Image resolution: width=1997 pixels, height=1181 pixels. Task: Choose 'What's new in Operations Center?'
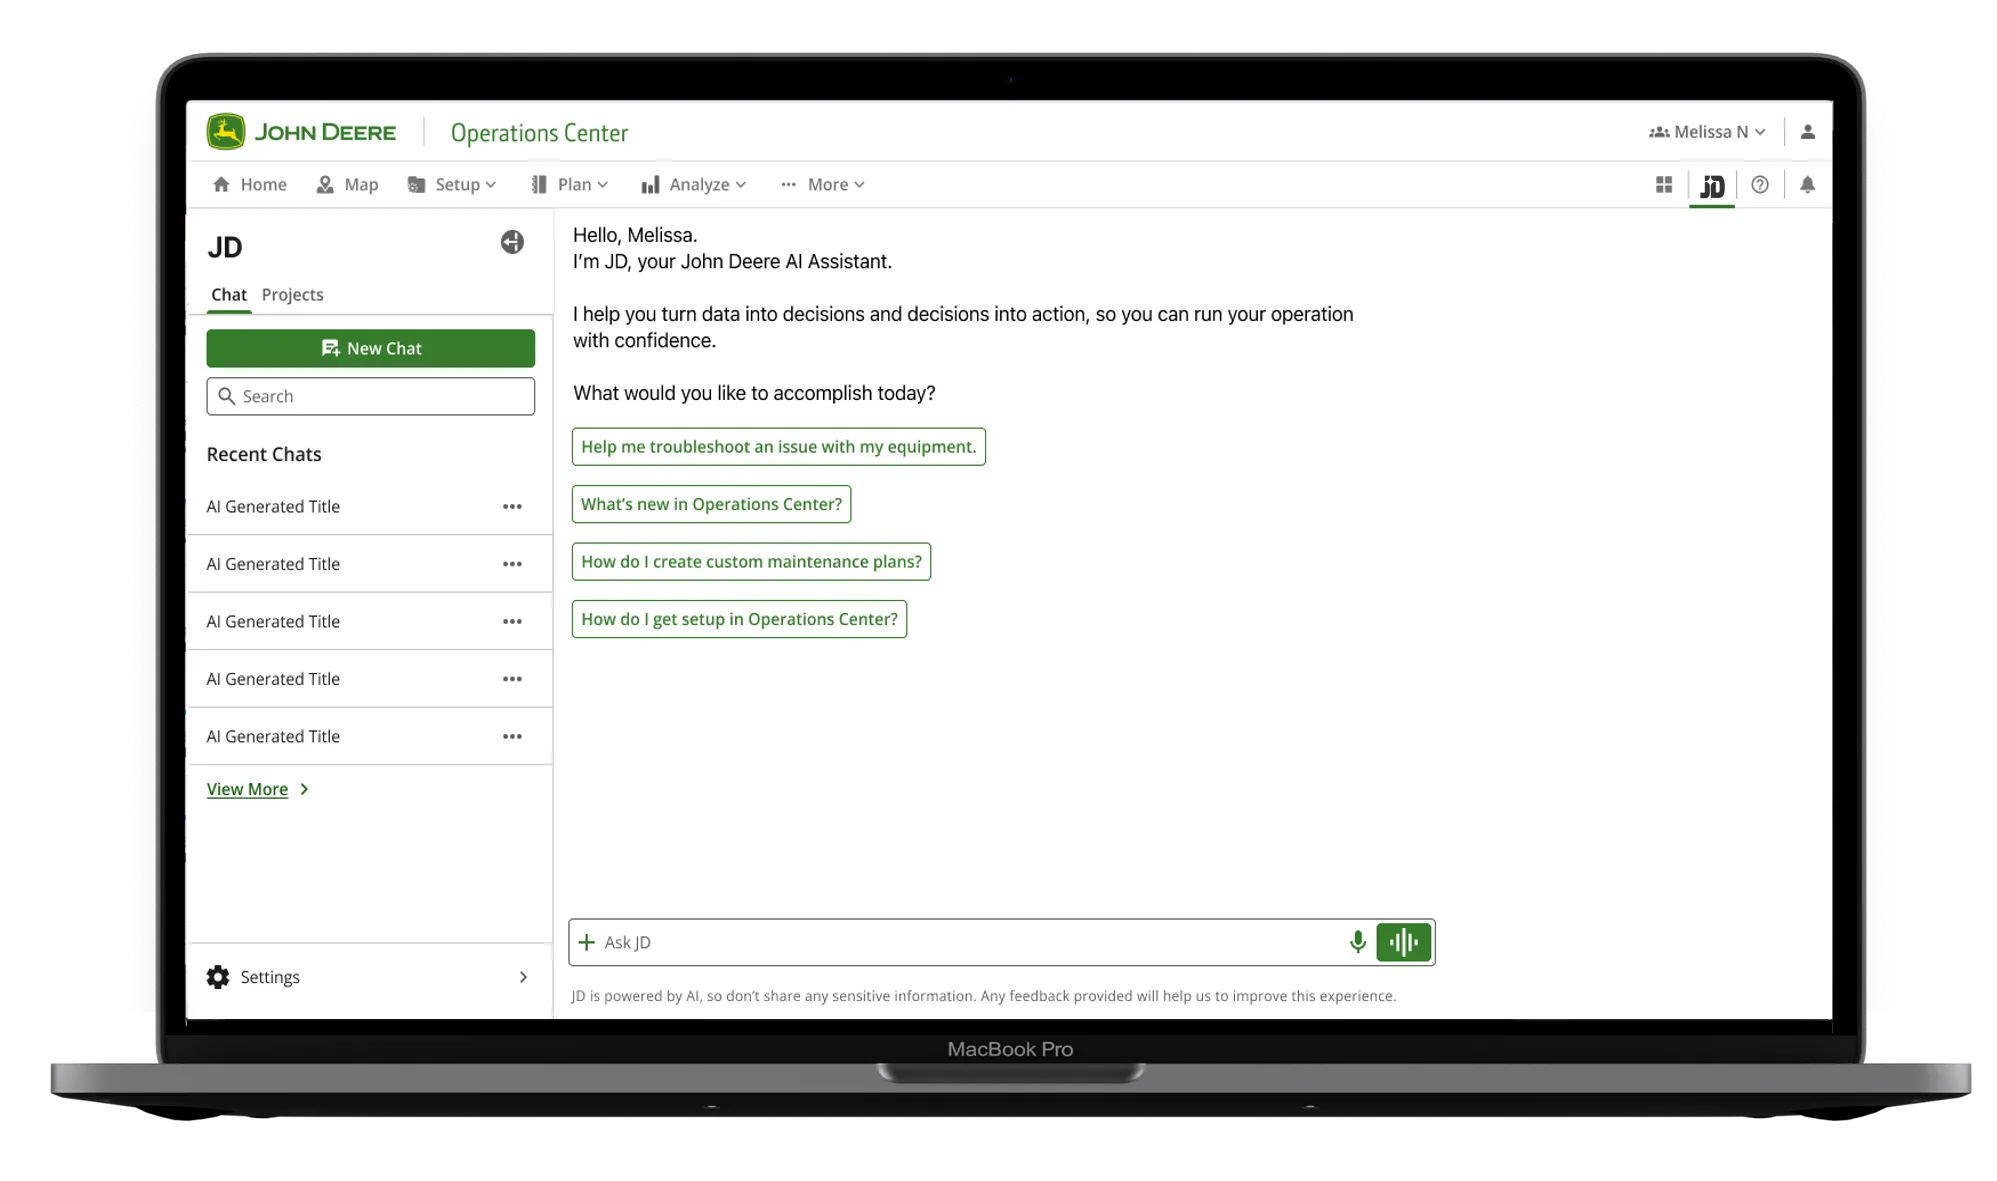coord(711,504)
